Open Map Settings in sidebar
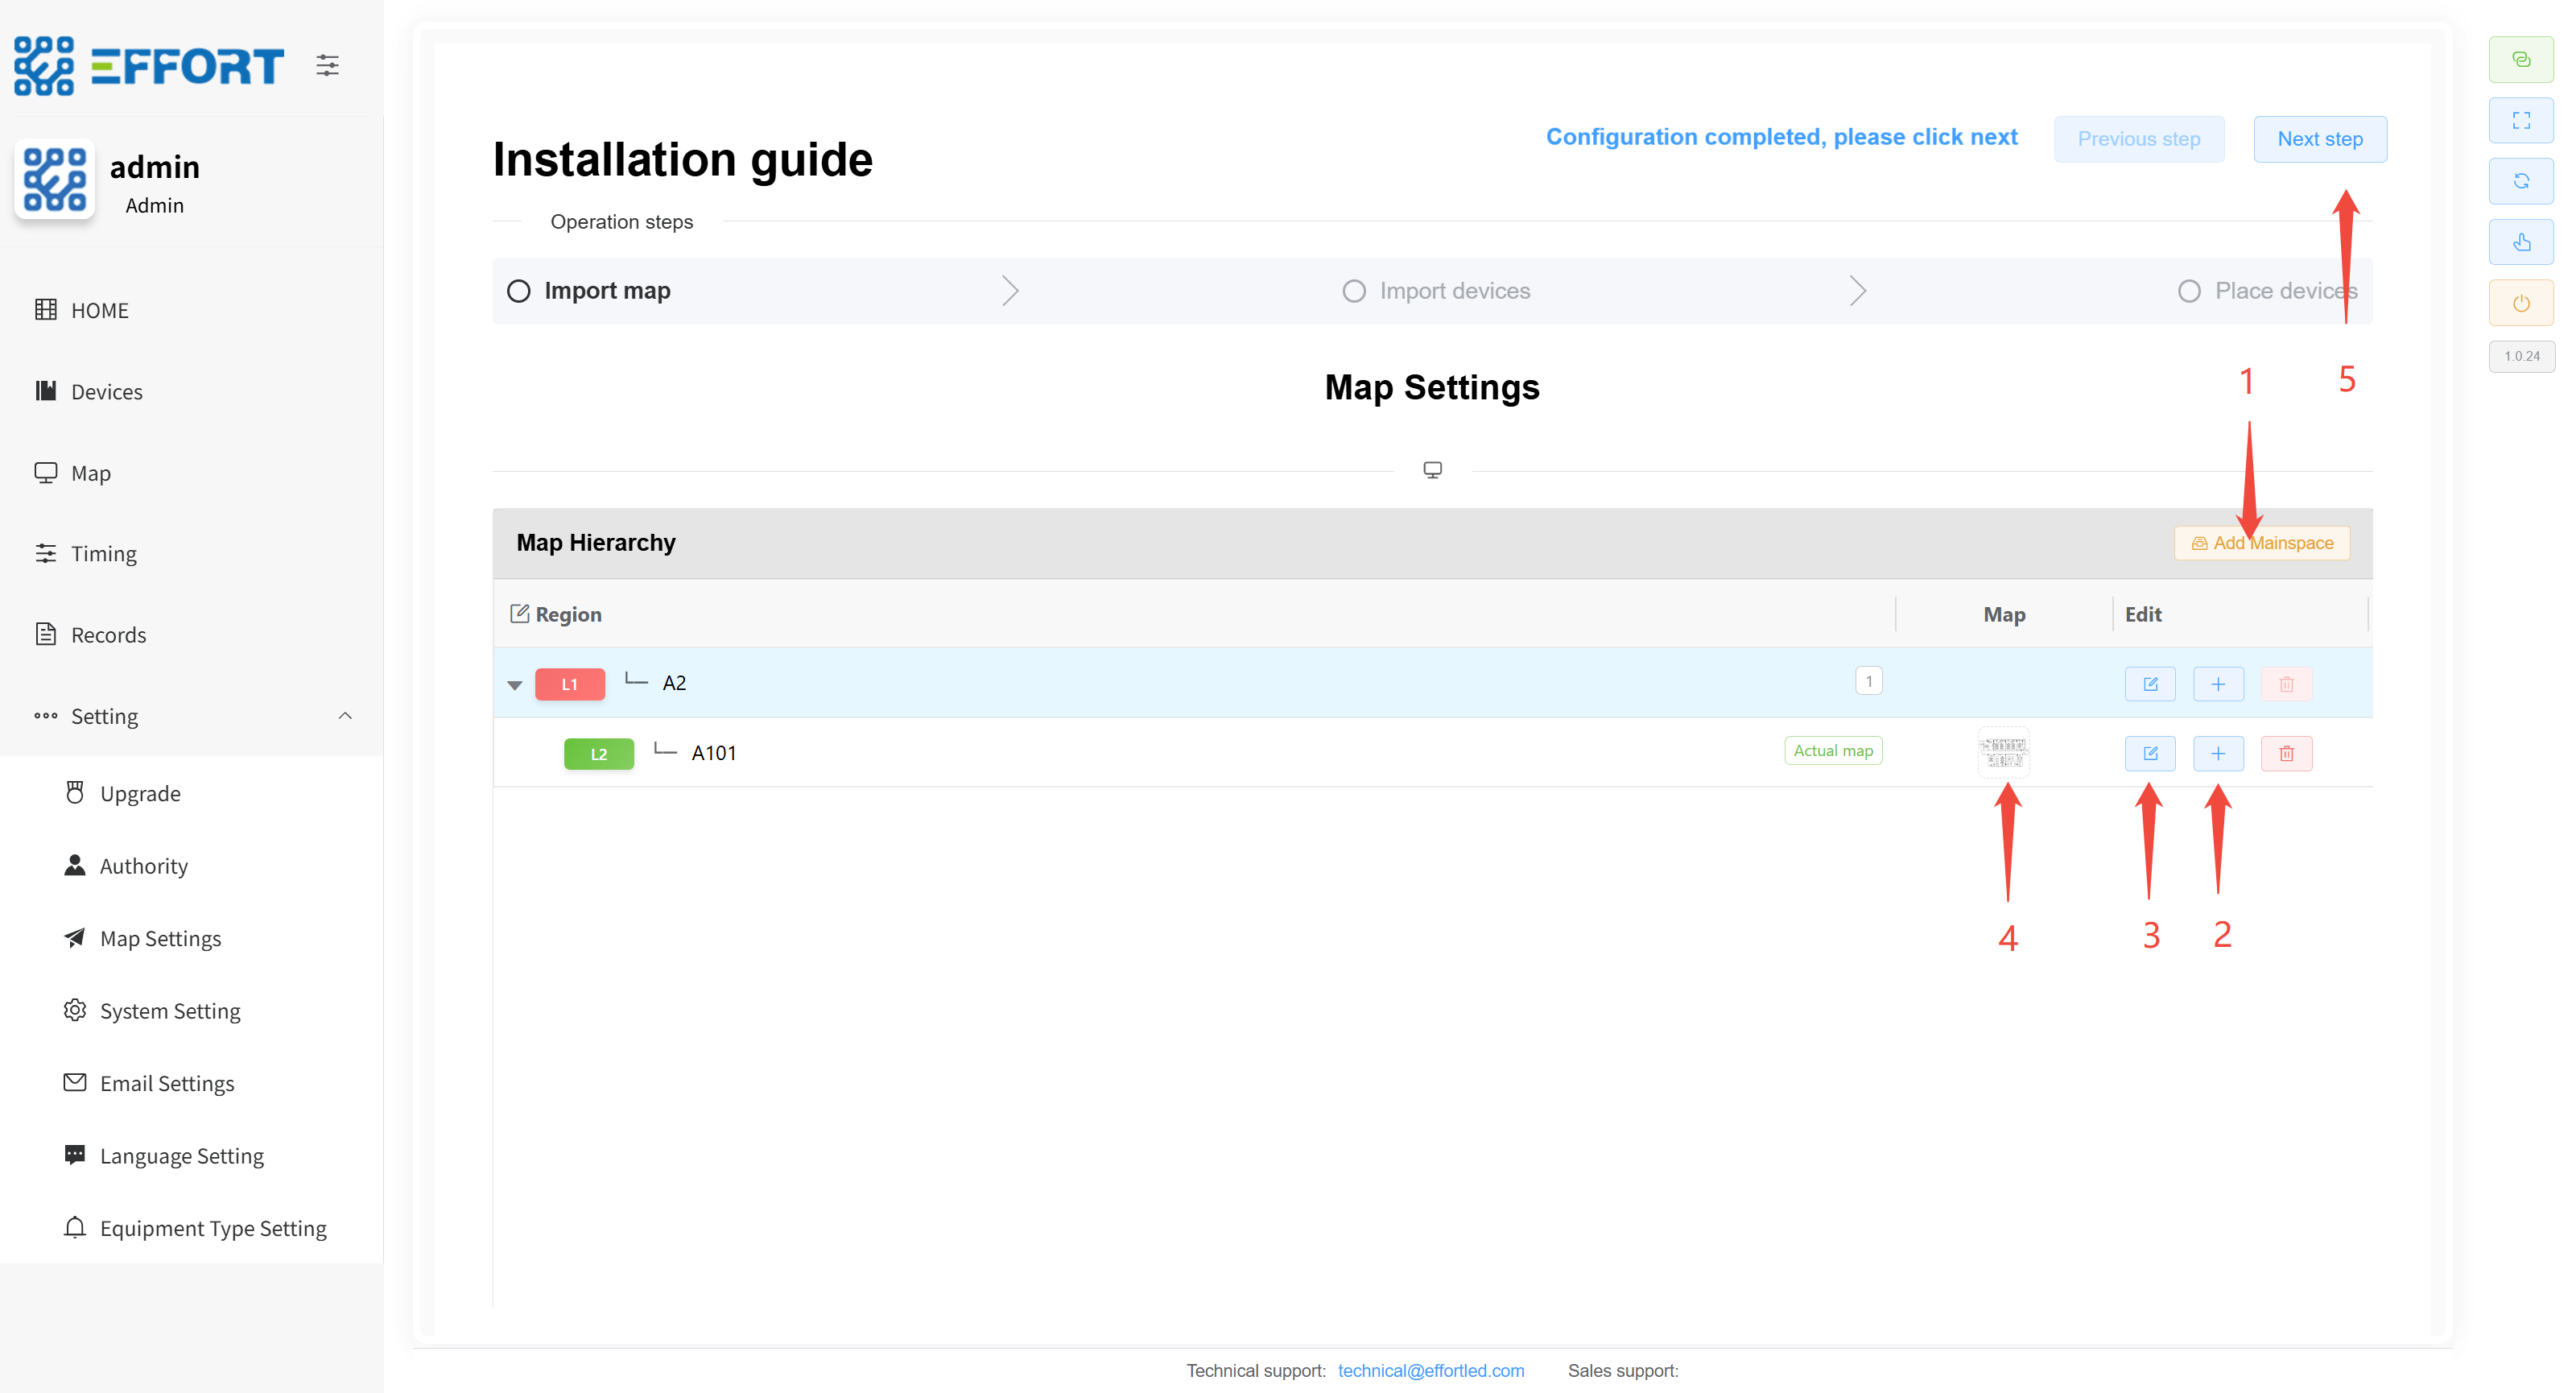Viewport: 2576px width, 1393px height. pyautogui.click(x=160, y=938)
